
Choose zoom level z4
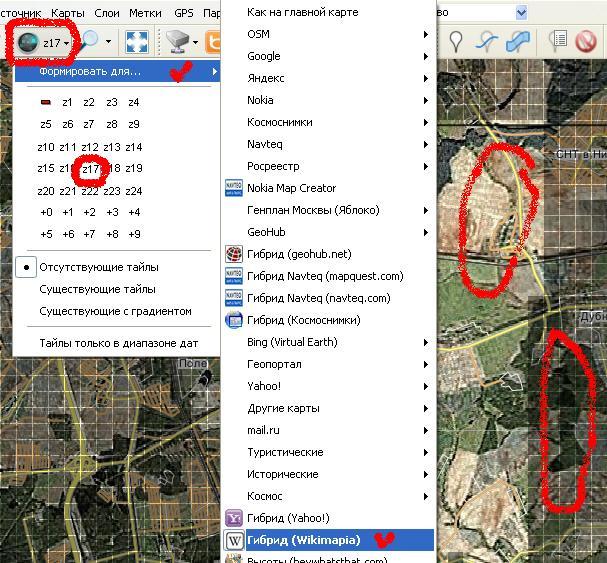[134, 102]
